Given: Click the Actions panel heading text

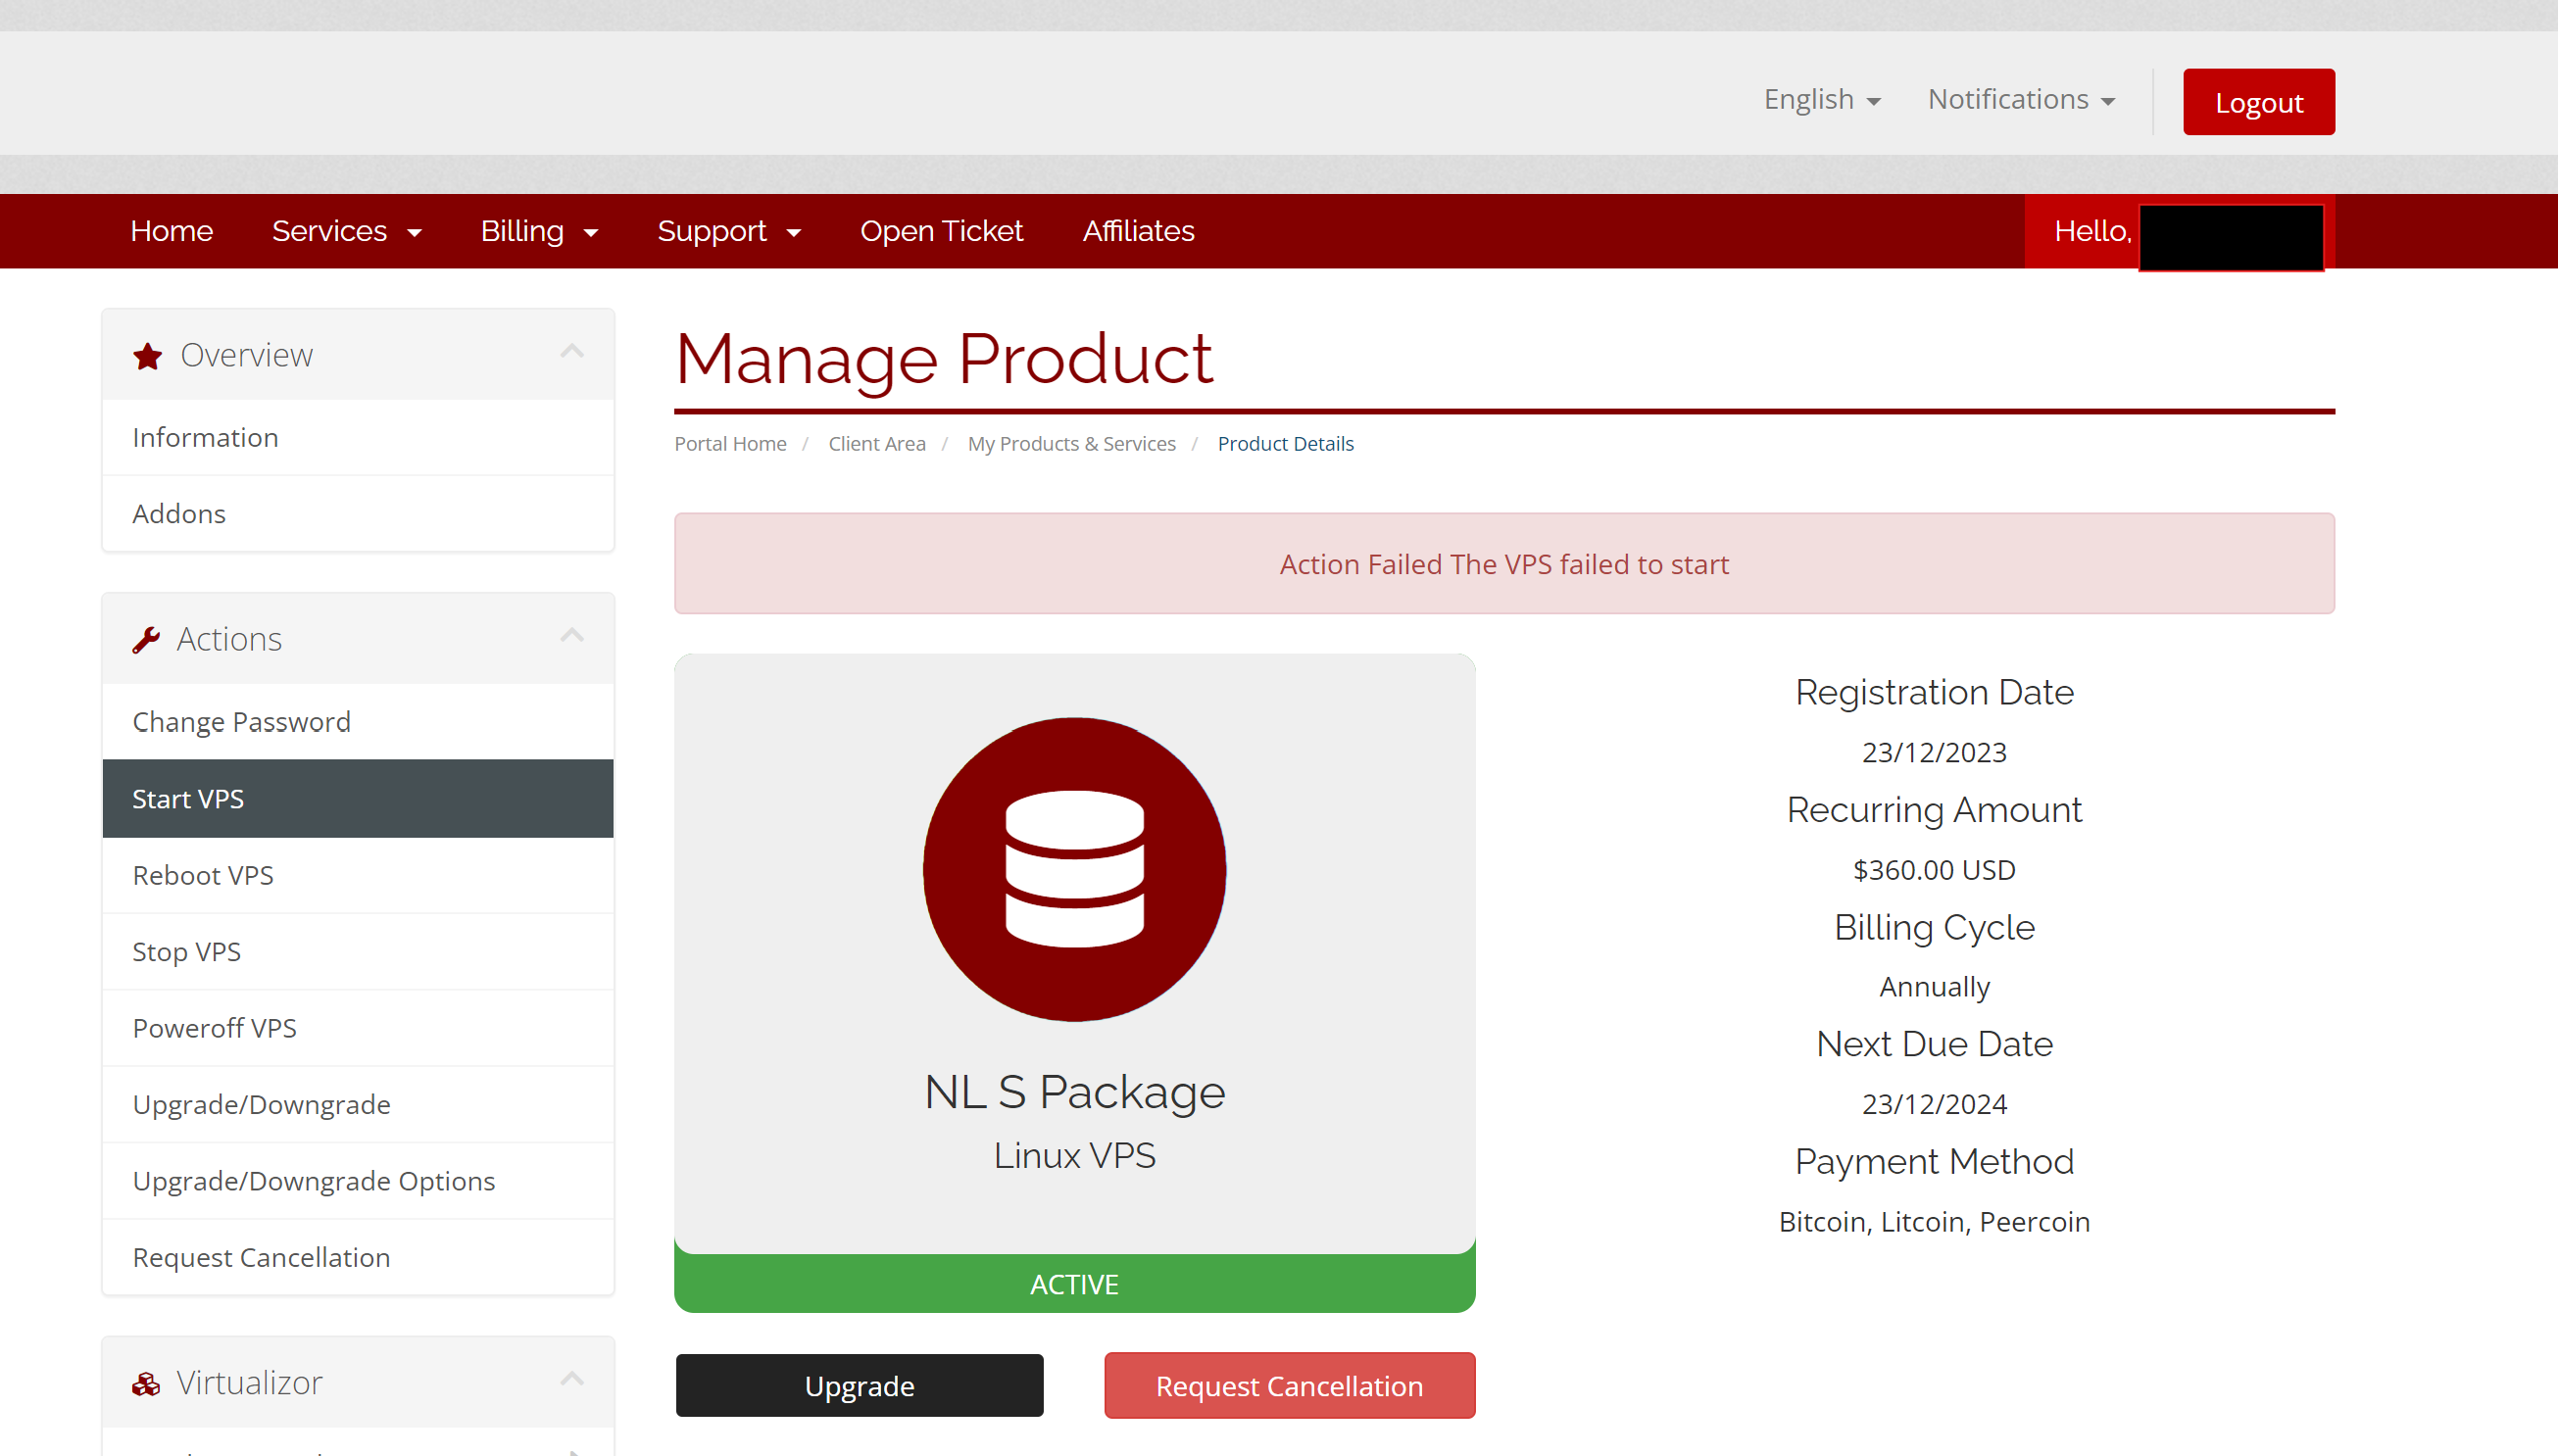Looking at the screenshot, I should (x=229, y=640).
